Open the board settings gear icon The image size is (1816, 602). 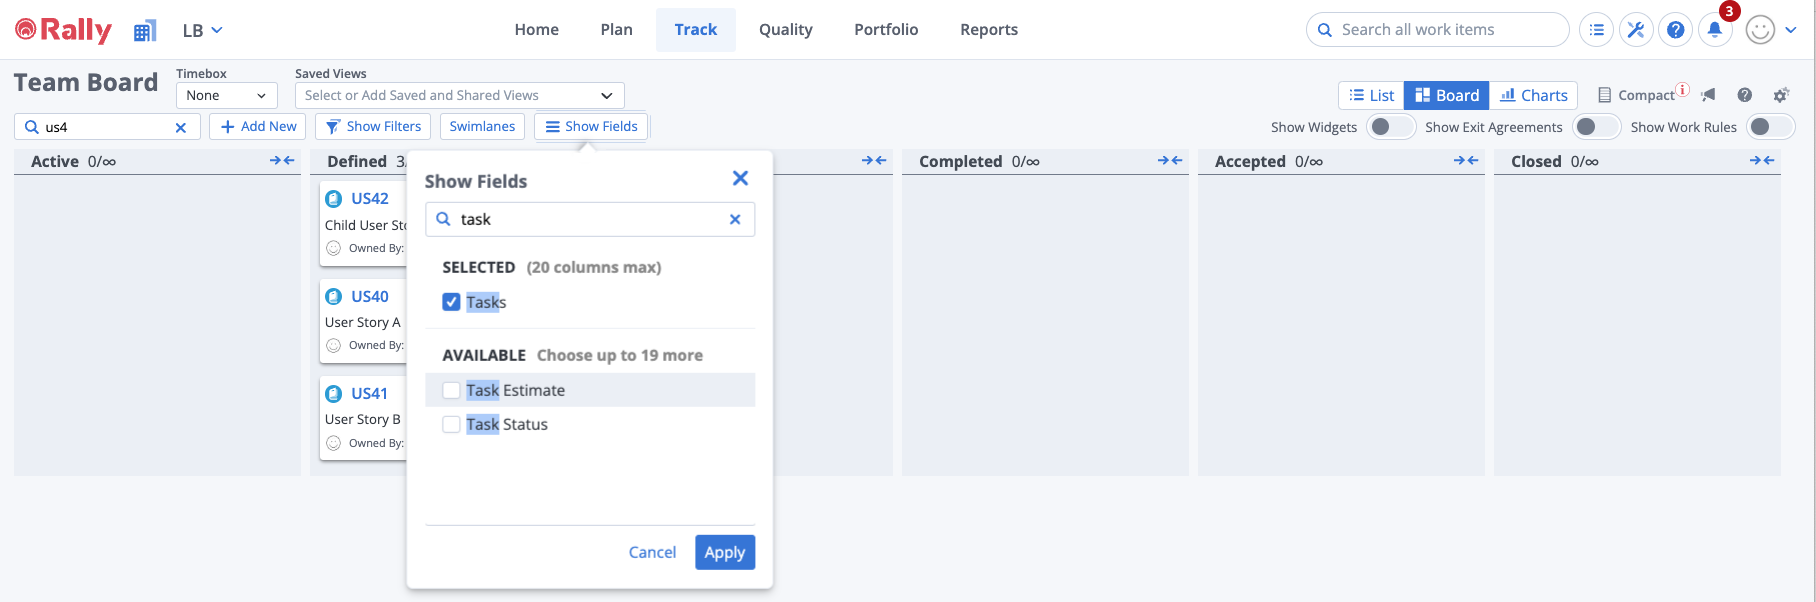point(1781,95)
